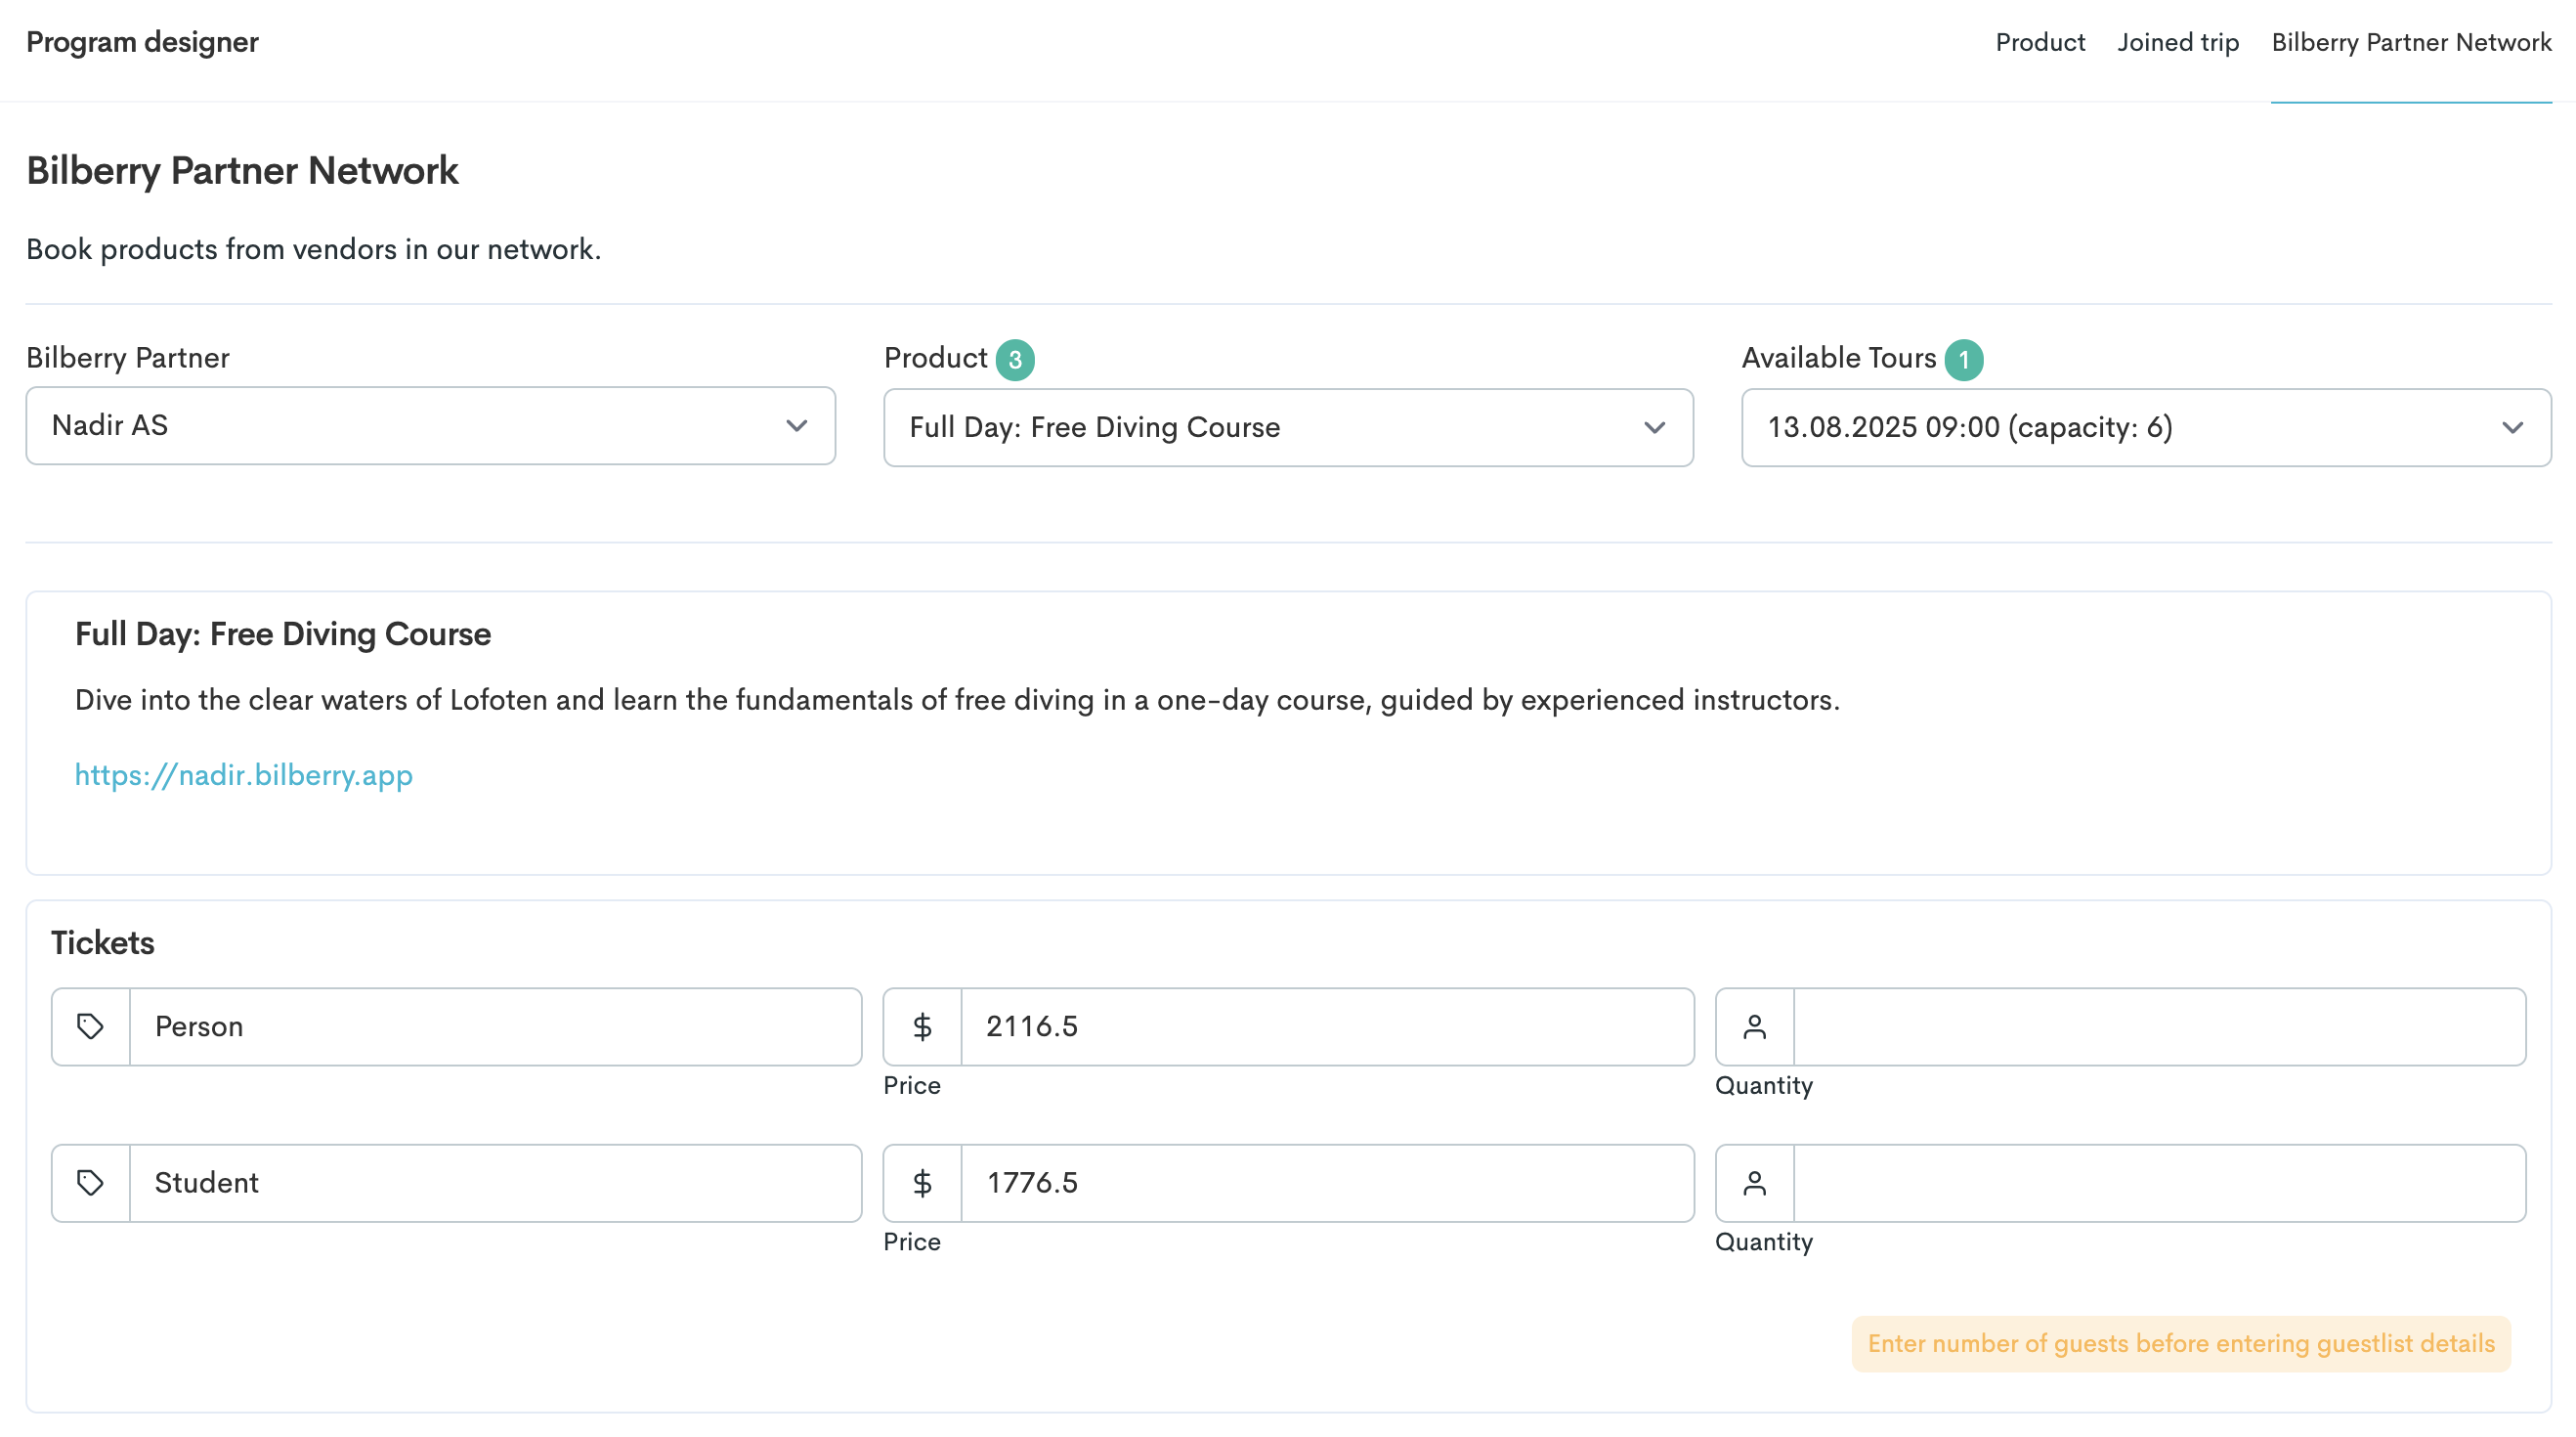
Task: Open the nadir.bilberry.app link
Action: pyautogui.click(x=243, y=775)
